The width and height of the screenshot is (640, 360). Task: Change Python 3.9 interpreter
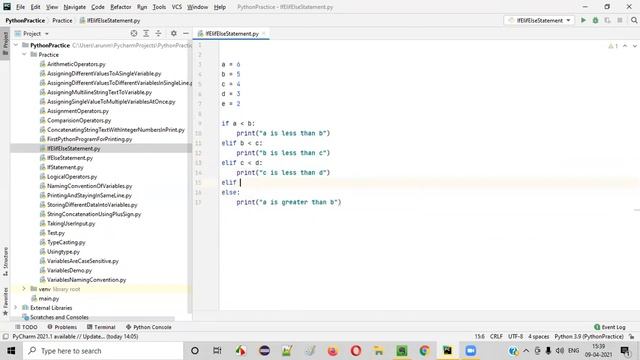pyautogui.click(x=589, y=337)
